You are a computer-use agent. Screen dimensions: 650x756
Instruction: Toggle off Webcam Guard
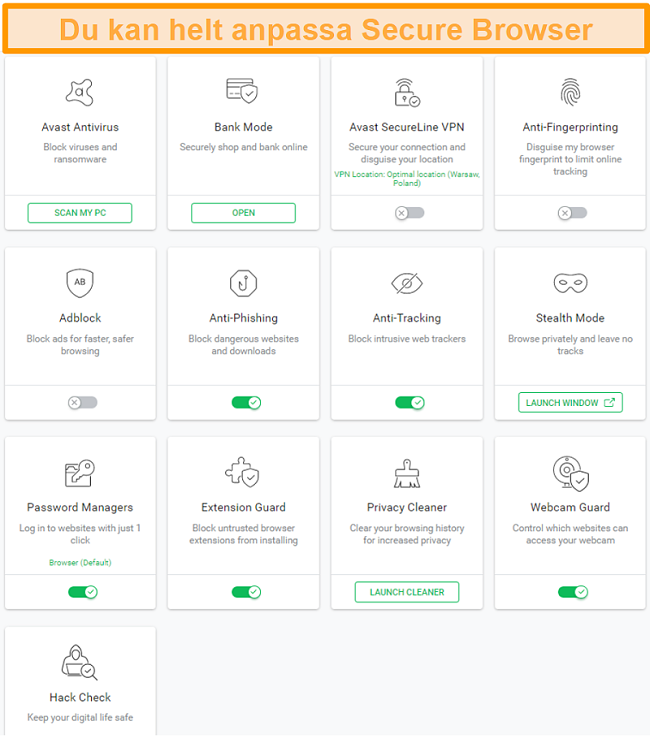(x=573, y=592)
